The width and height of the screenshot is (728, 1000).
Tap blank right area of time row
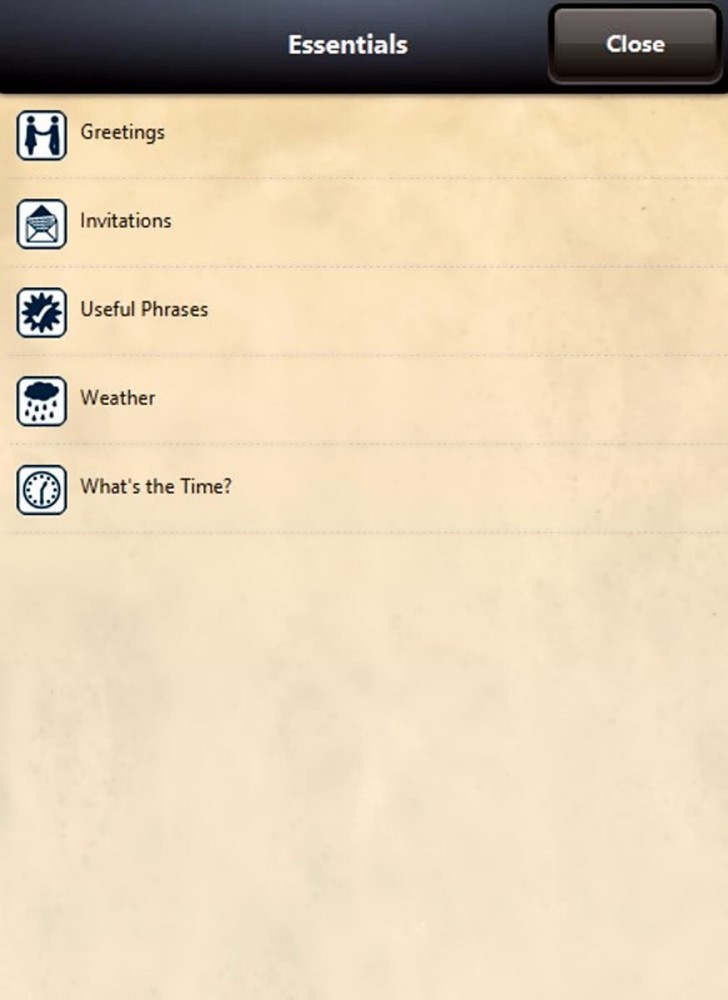(x=500, y=489)
